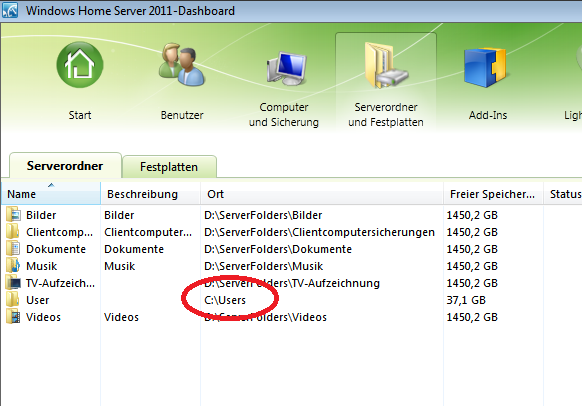This screenshot has height=406, width=582.
Task: Click the 37,1 GB free space value
Action: click(466, 300)
